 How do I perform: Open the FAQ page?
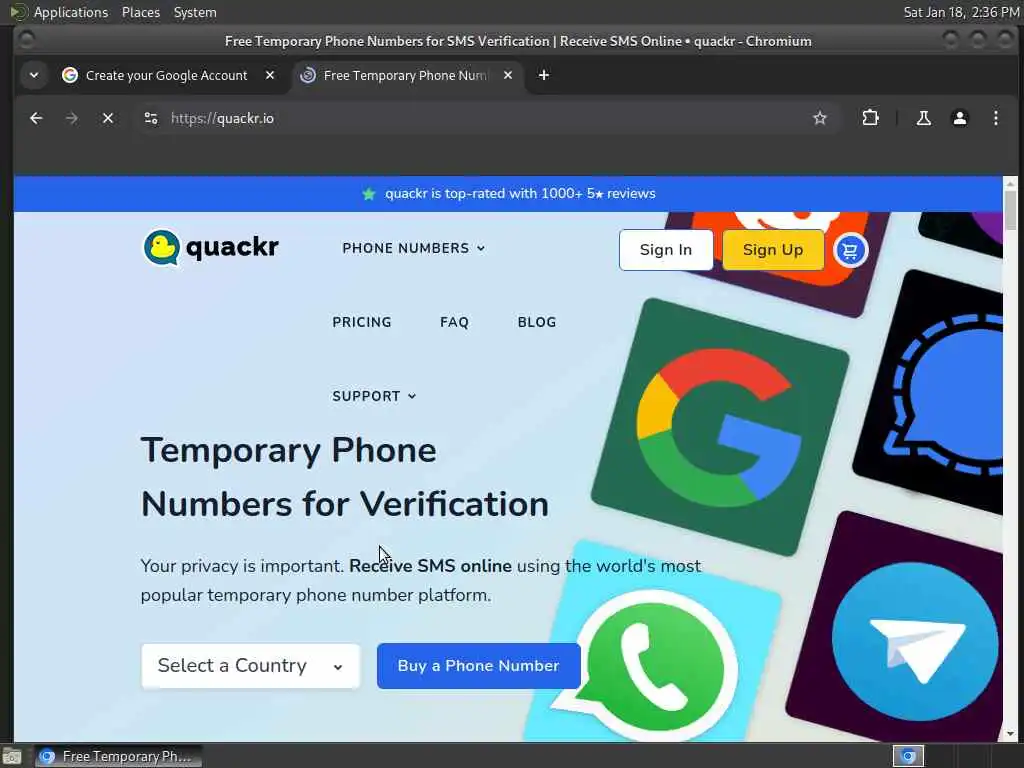[454, 322]
